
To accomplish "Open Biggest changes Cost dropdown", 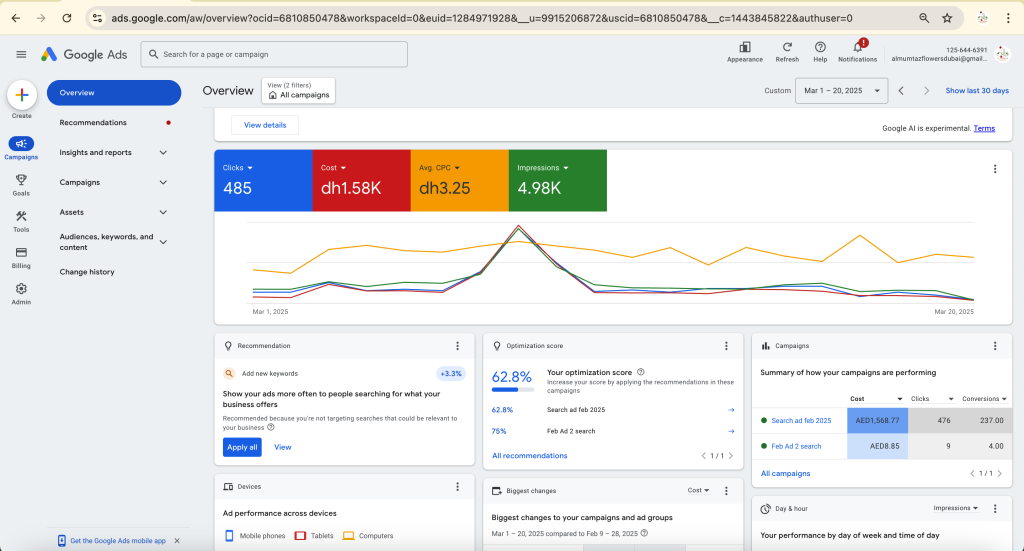I will pos(698,490).
